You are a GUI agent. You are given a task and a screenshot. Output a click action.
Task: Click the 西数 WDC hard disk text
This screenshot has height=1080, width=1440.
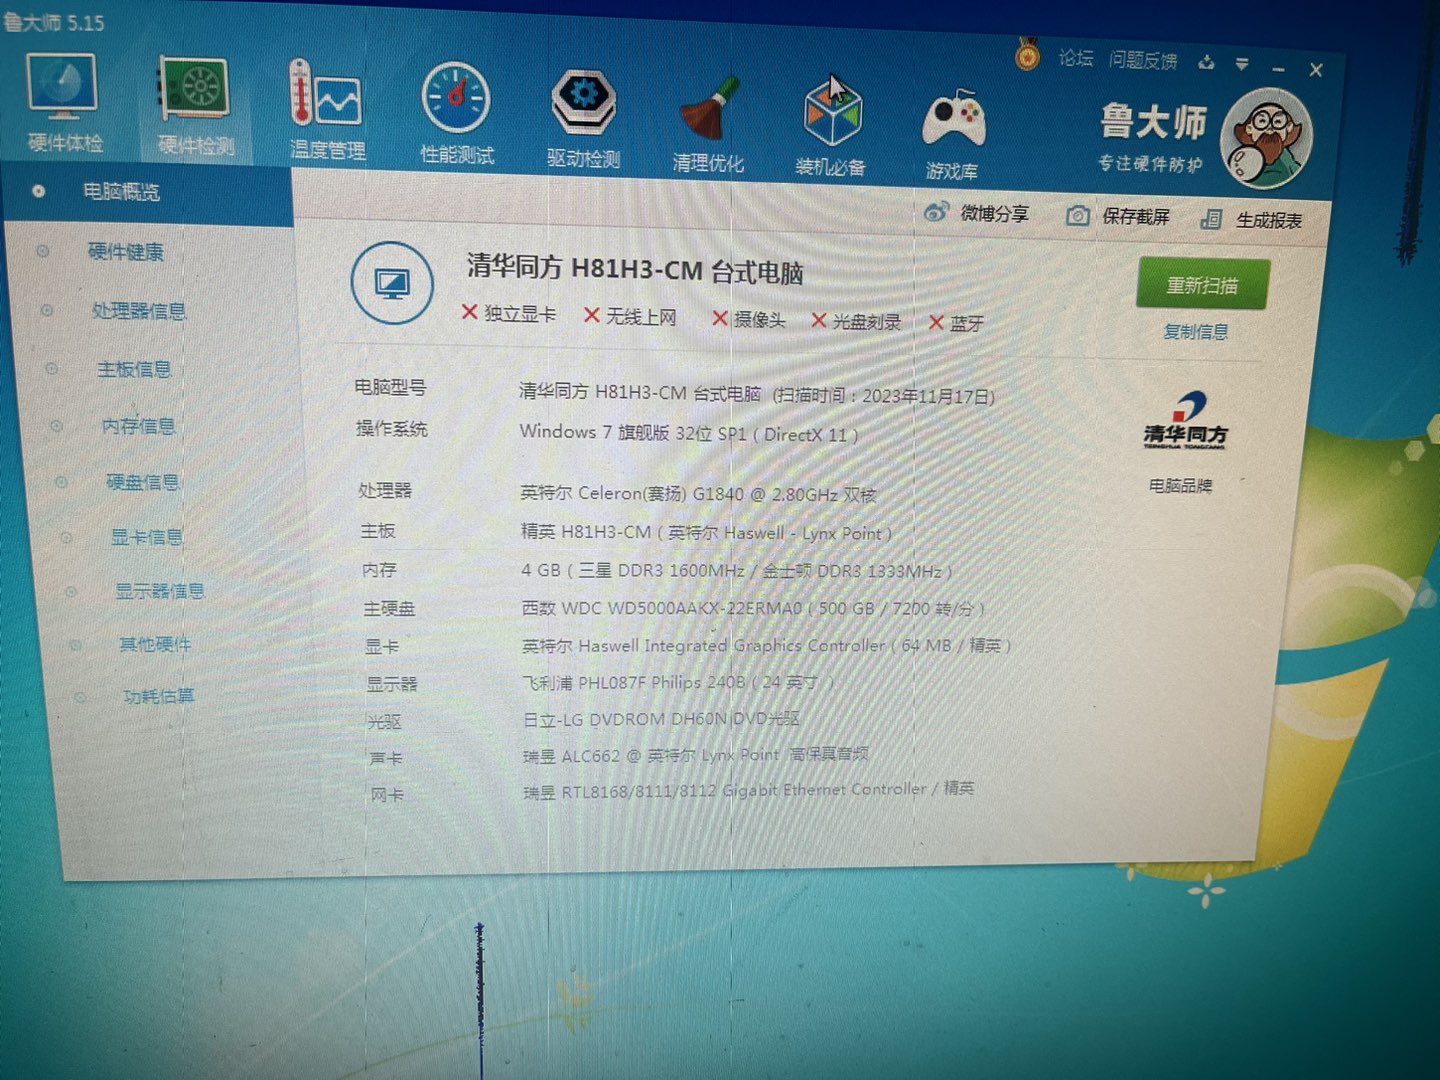pos(753,608)
